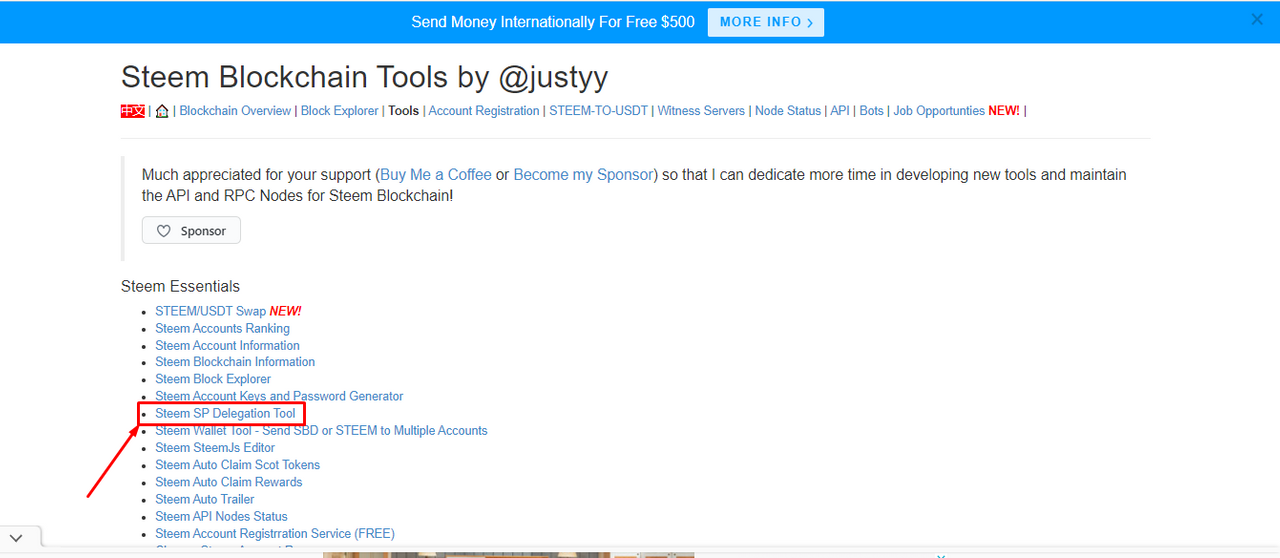This screenshot has width=1280, height=558.
Task: Open Steem Accounts Ranking
Action: pyautogui.click(x=222, y=328)
